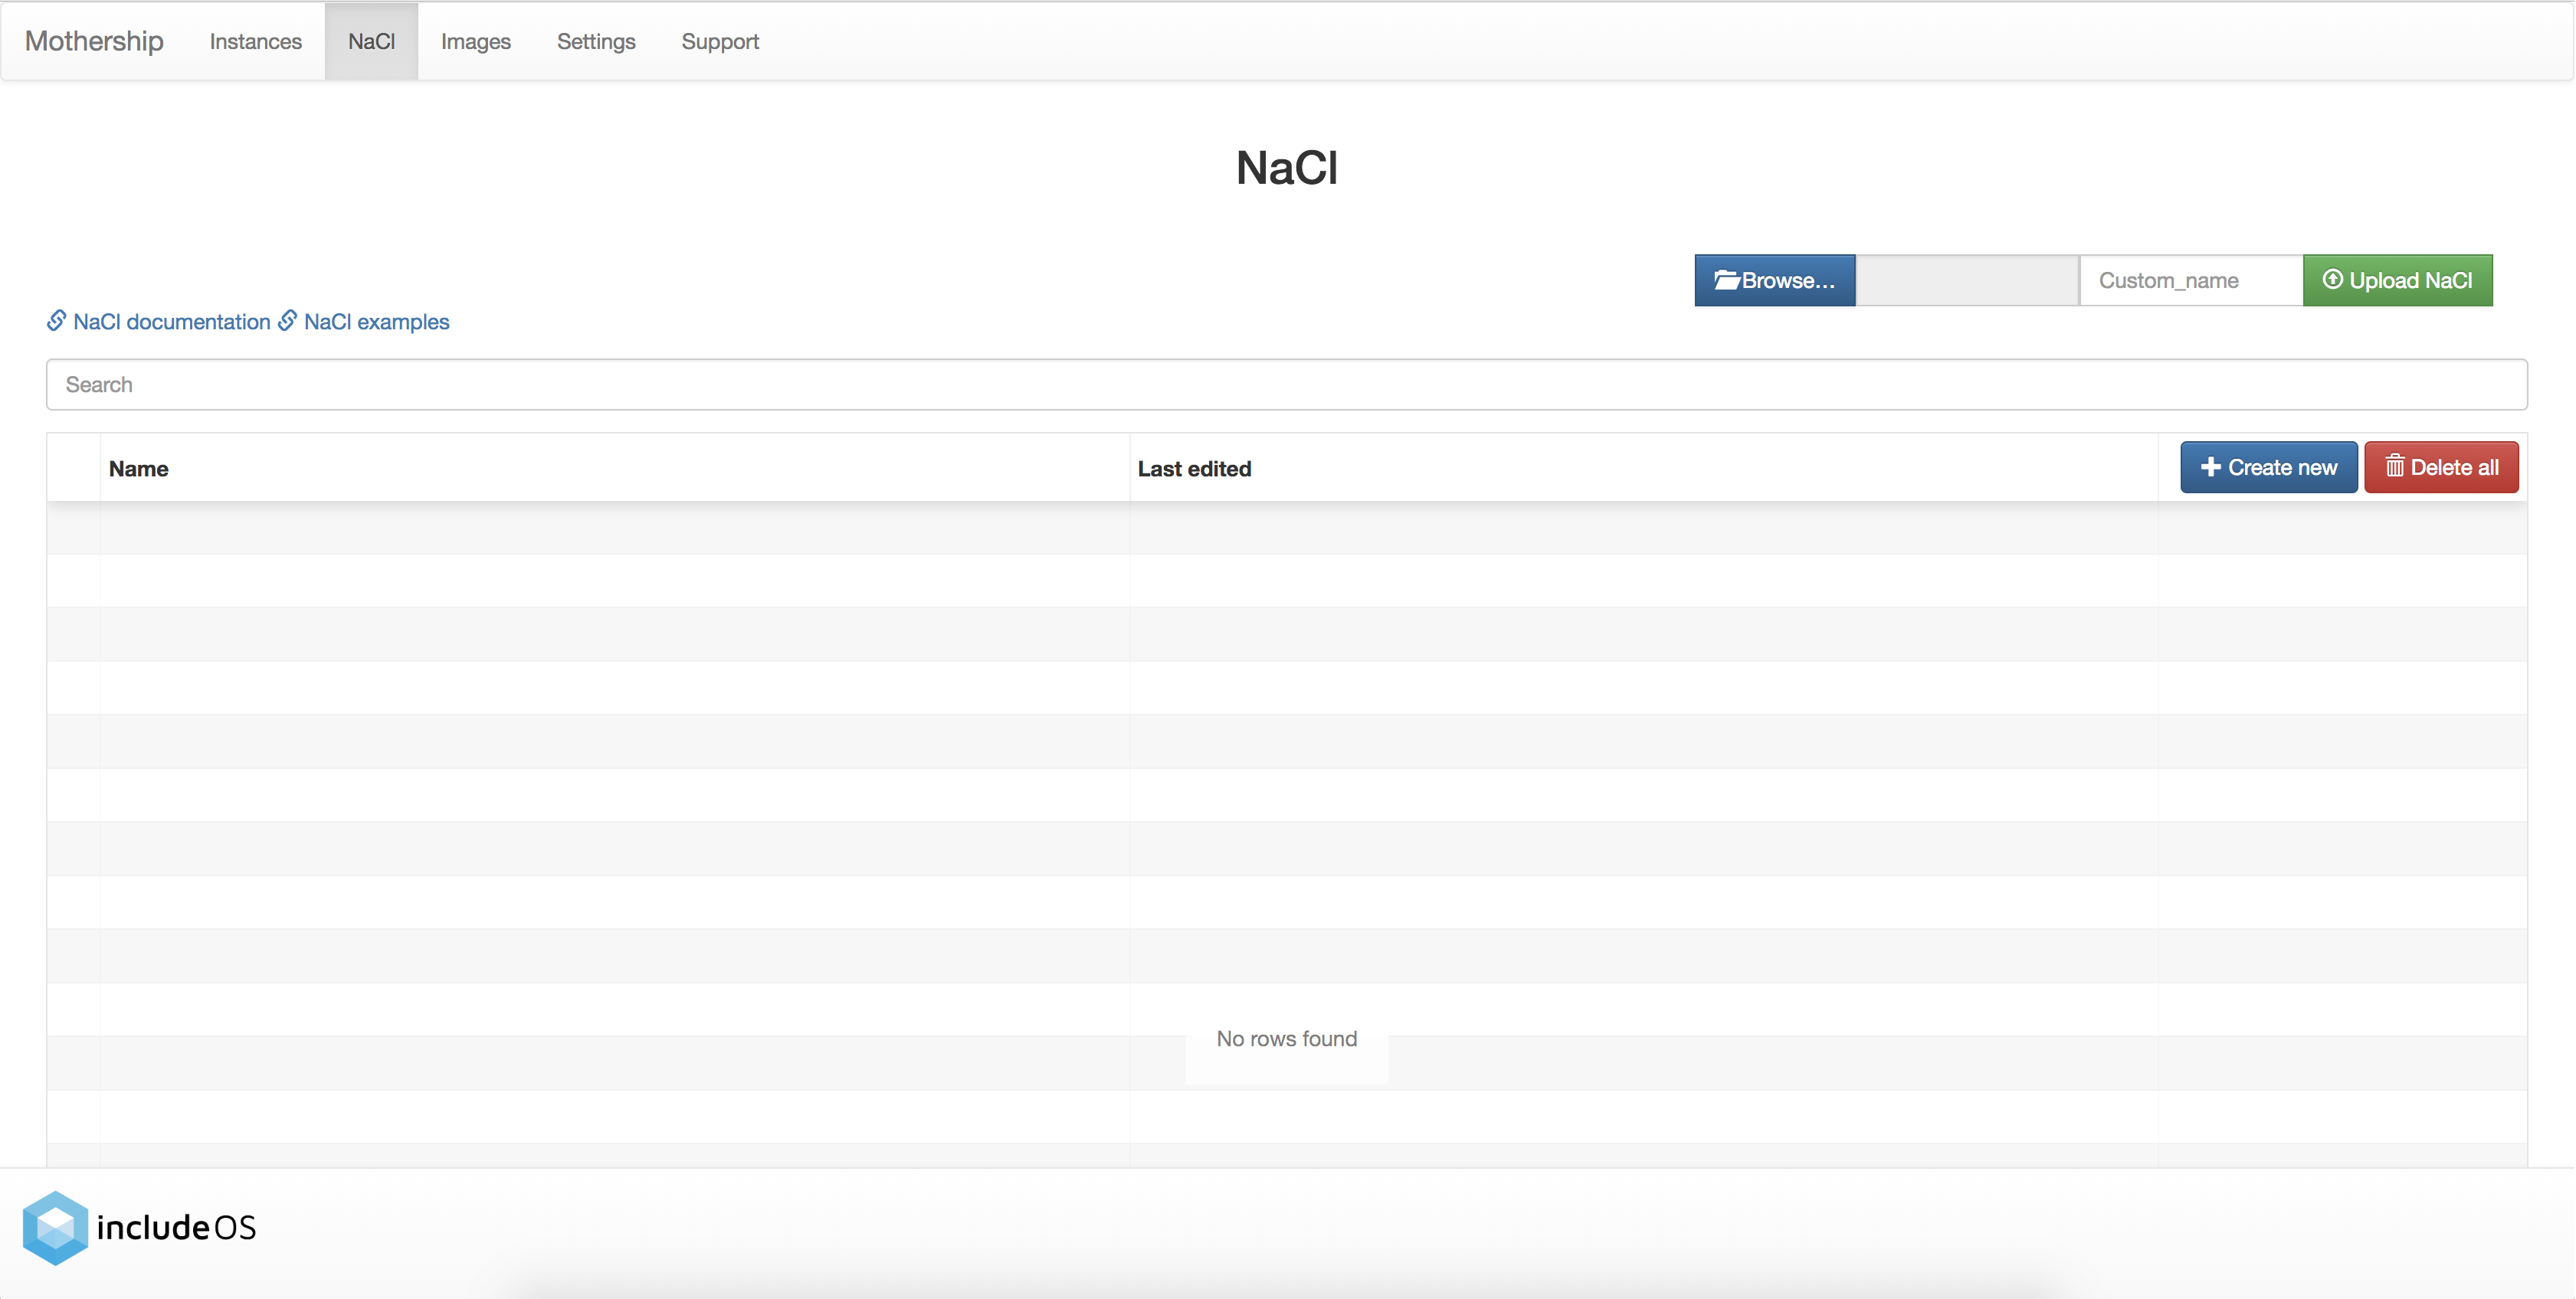Go to the Instances tab
The image size is (2576, 1299).
tap(255, 41)
